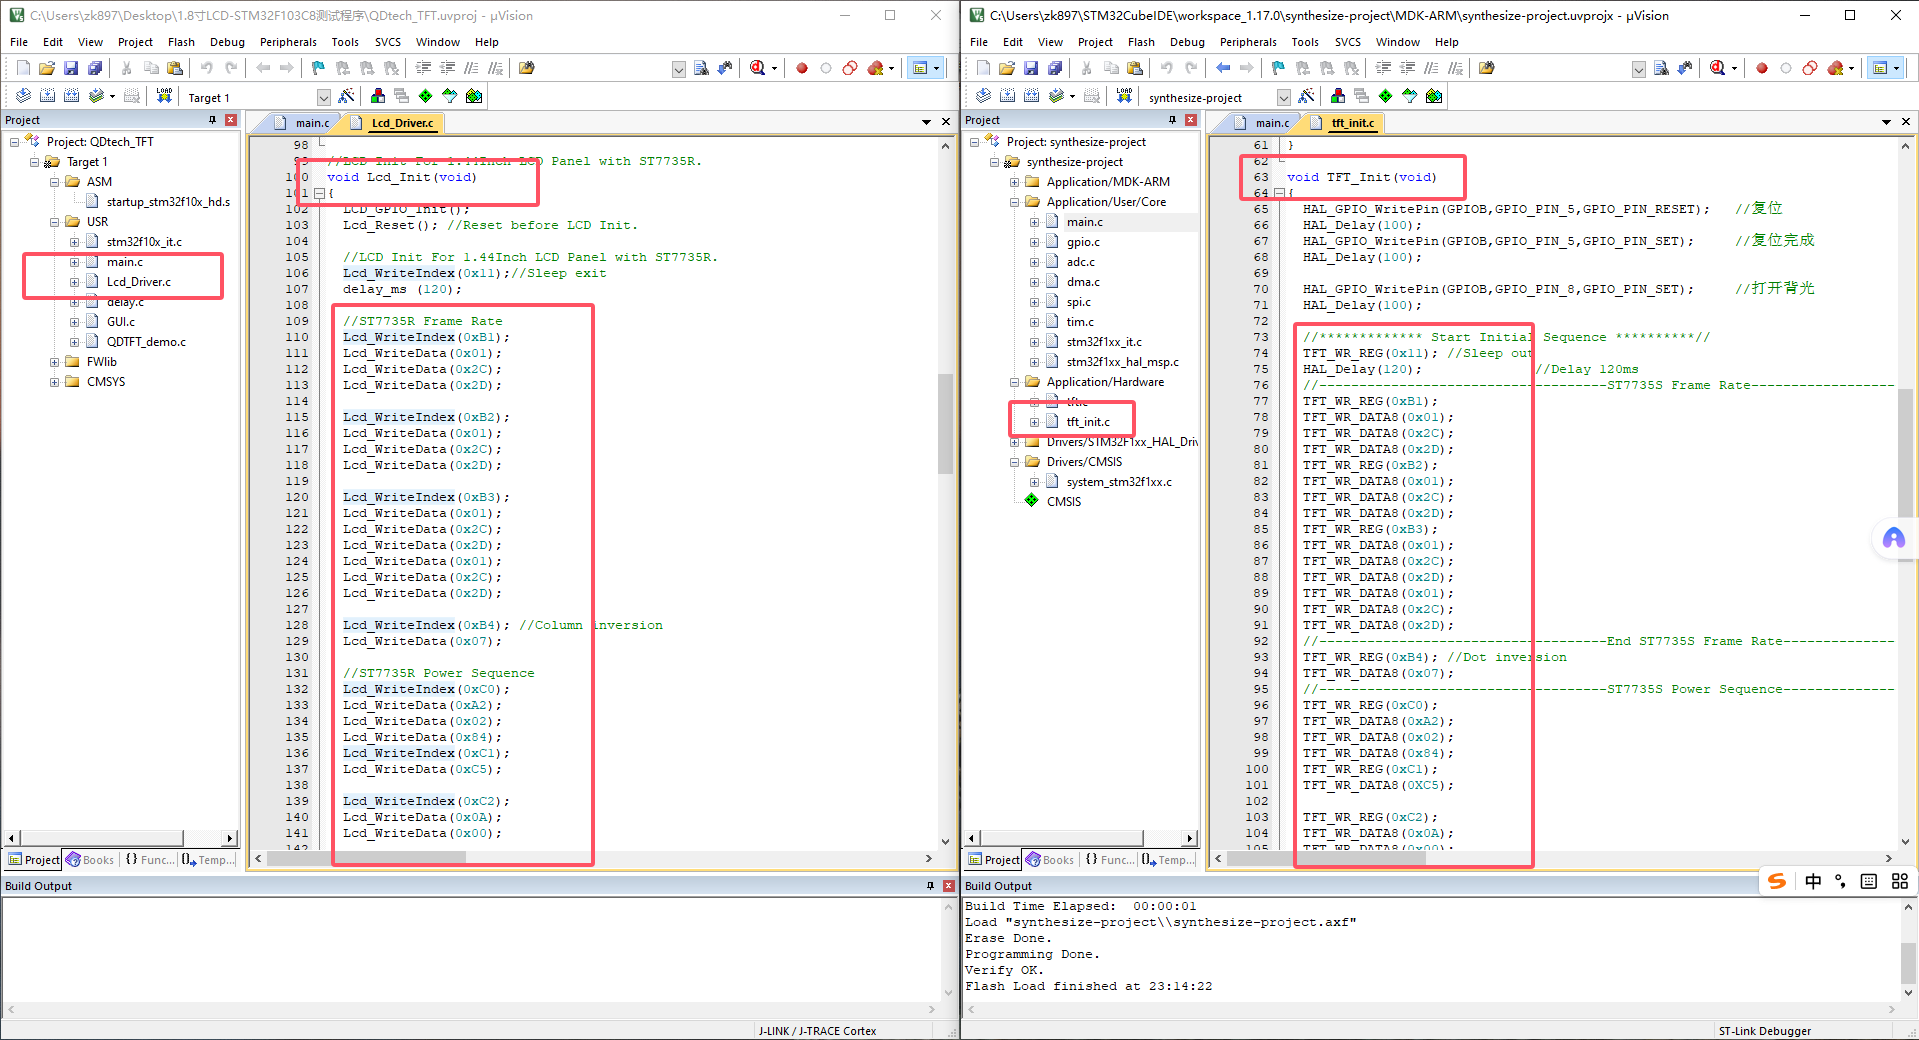
Task: Start debug session icon in QDtech_TFT window
Action: pos(757,68)
